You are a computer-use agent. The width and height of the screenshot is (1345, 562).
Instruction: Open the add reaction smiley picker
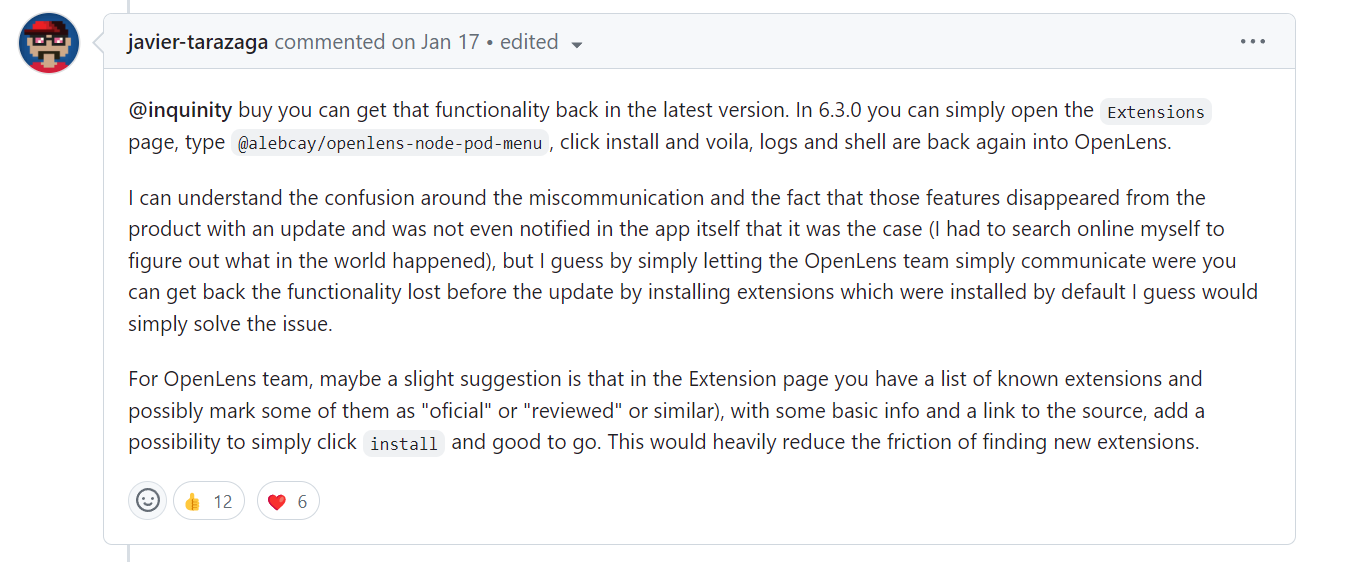(148, 501)
